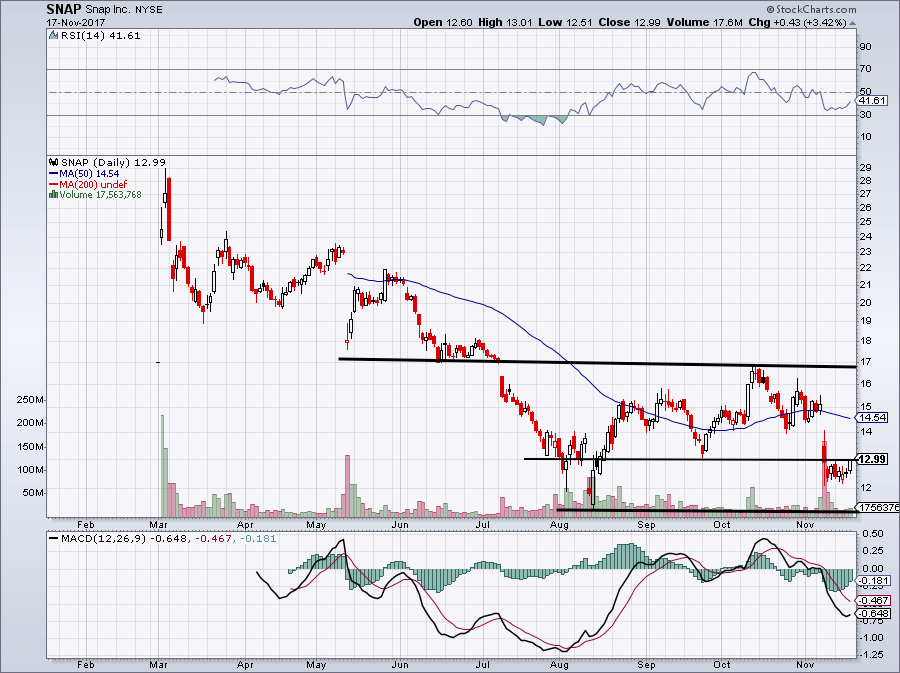Screen dimensions: 900x673
Task: Click the 'Volume 17.6M' header value
Action: coord(705,22)
